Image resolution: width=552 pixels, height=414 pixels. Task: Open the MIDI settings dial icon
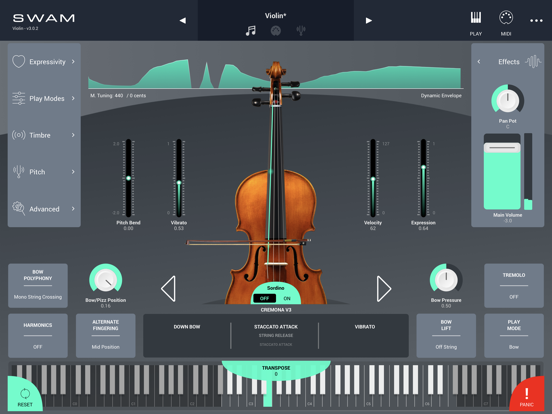506,18
